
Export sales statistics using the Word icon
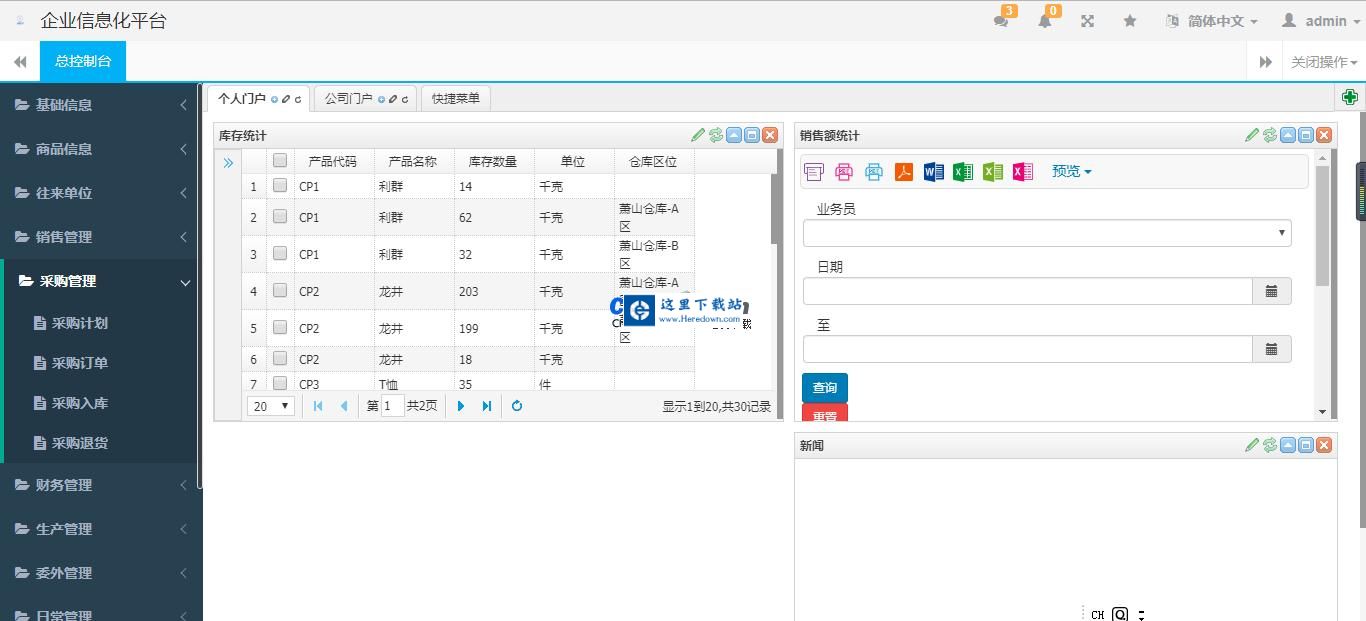pos(933,171)
